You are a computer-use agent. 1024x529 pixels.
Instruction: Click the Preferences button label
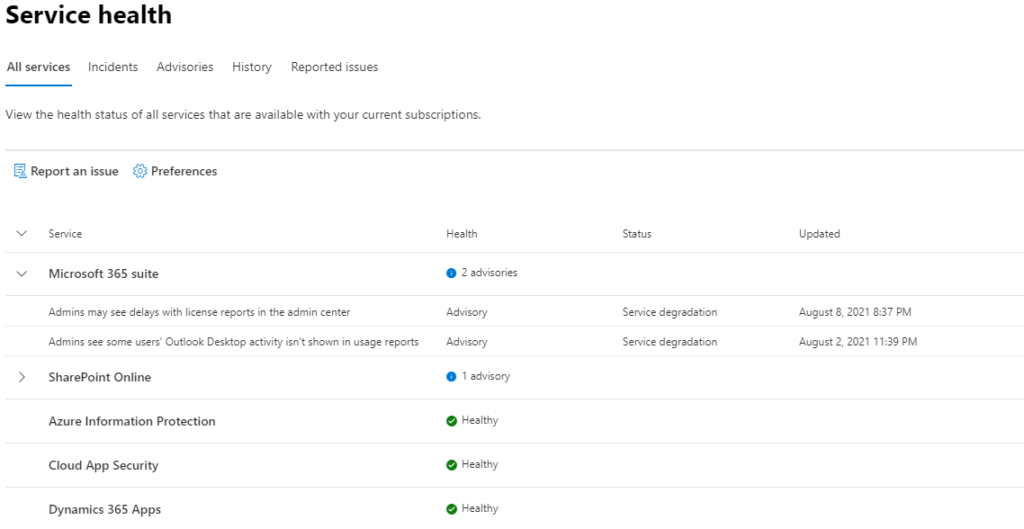[x=184, y=171]
